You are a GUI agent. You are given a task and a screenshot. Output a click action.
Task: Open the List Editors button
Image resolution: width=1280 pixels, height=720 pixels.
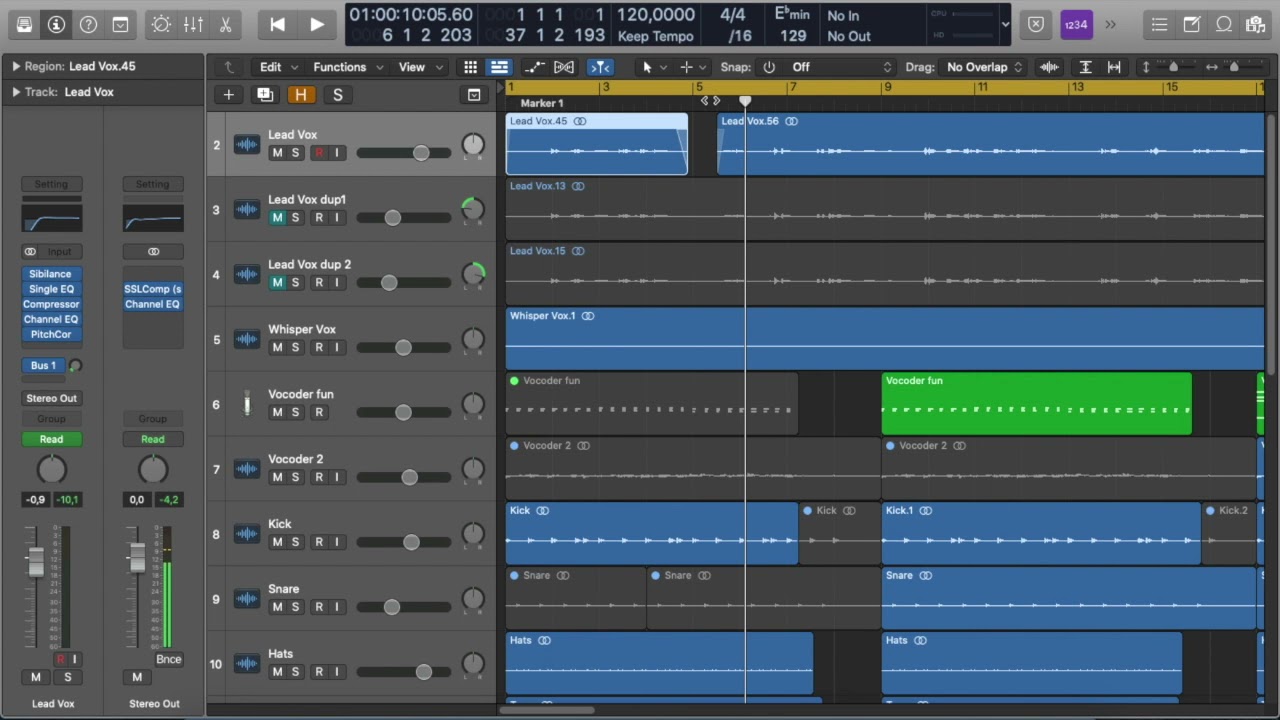[1160, 24]
